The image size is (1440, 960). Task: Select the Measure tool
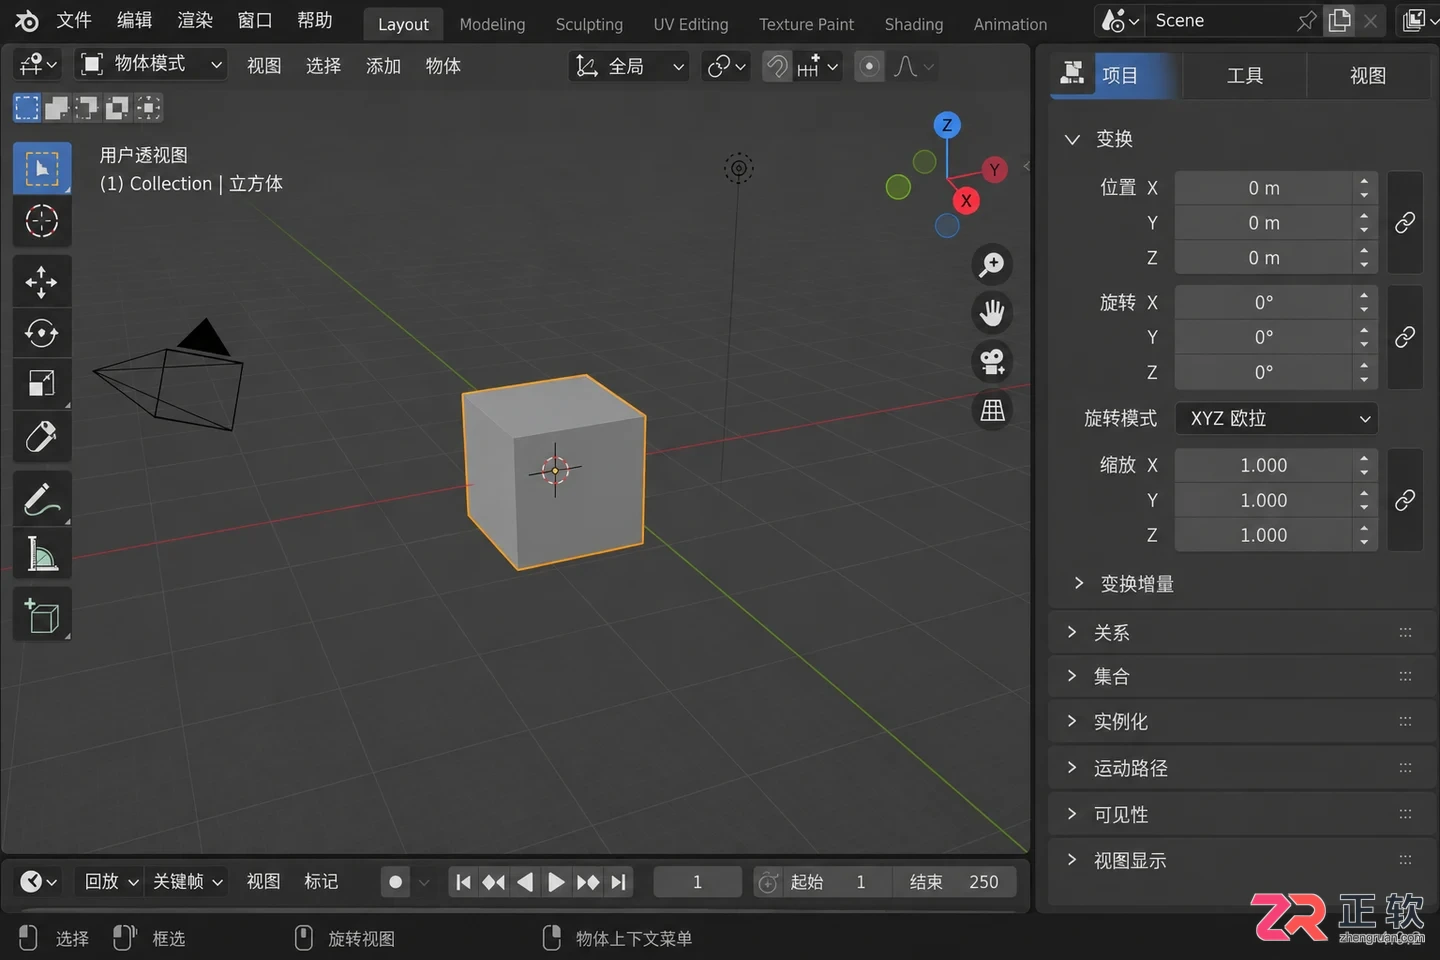(42, 552)
